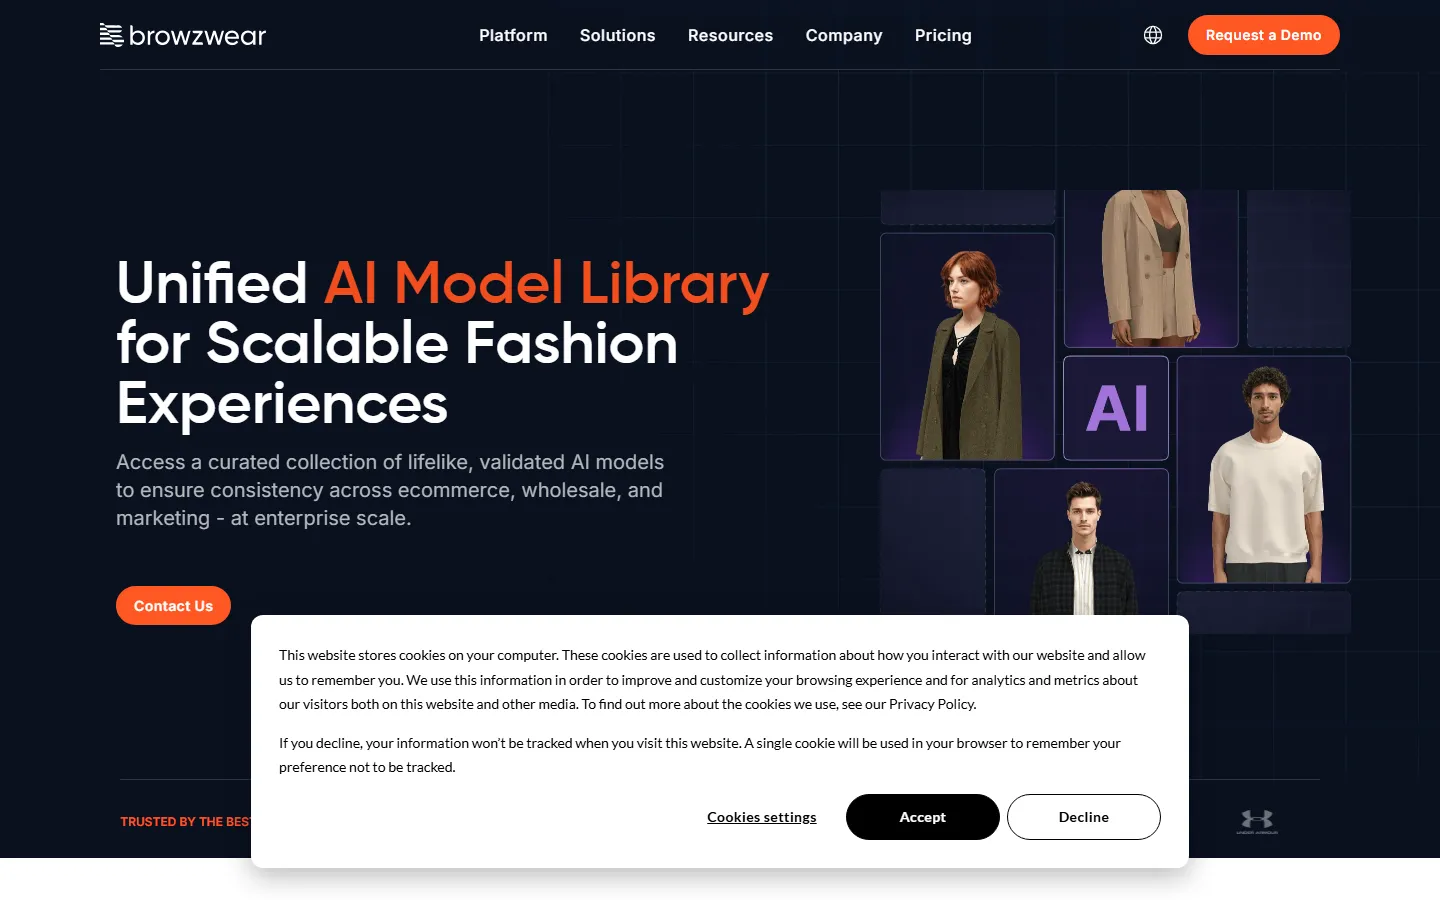The height and width of the screenshot is (900, 1440).
Task: Open the Cookies settings link
Action: tap(762, 817)
